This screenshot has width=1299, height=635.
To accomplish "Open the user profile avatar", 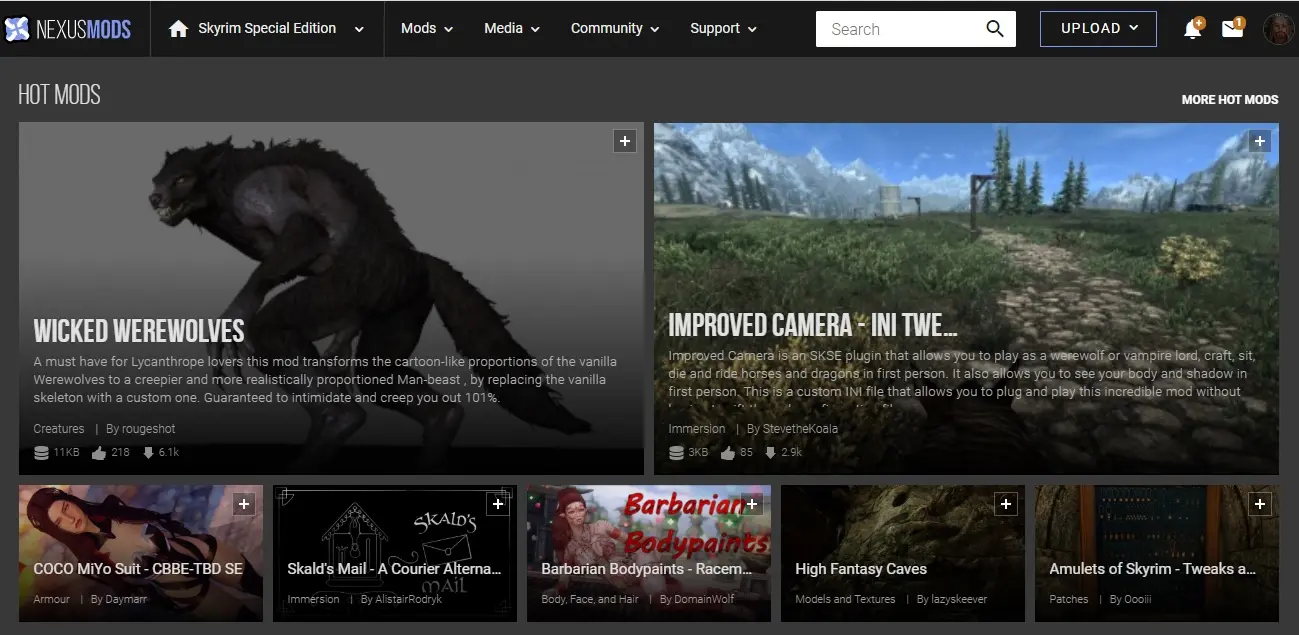I will coord(1278,29).
